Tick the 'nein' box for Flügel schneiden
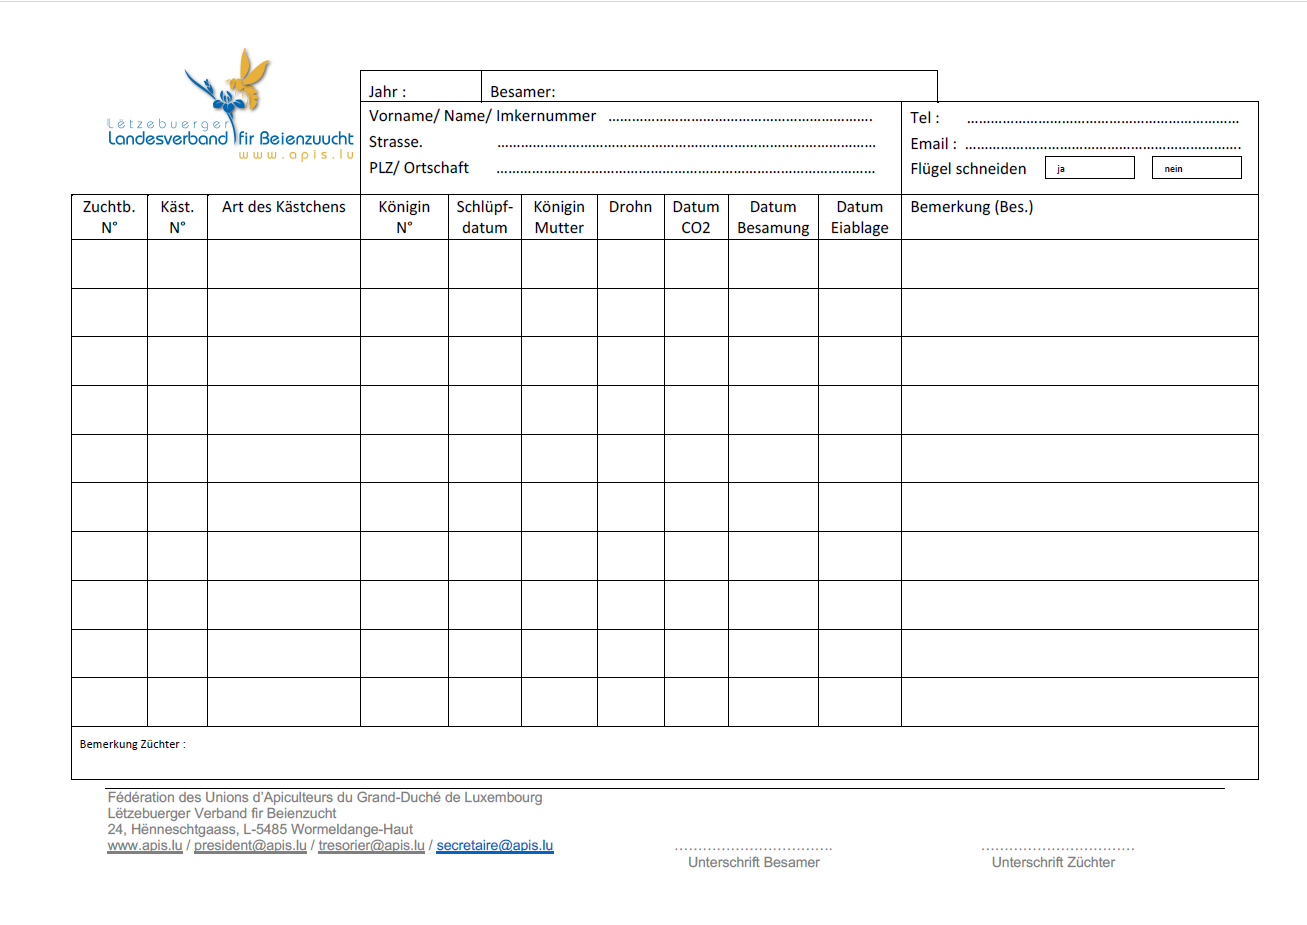Image resolution: width=1307 pixels, height=925 pixels. pos(1196,168)
